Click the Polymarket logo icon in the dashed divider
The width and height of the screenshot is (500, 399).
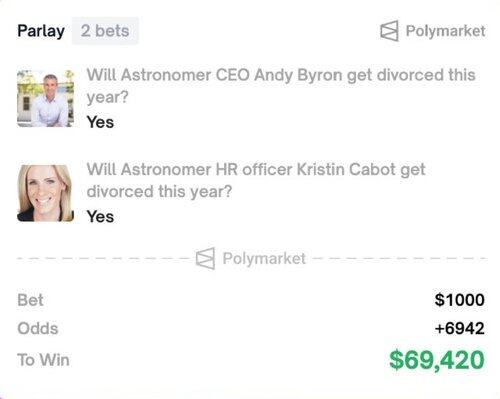[205, 258]
